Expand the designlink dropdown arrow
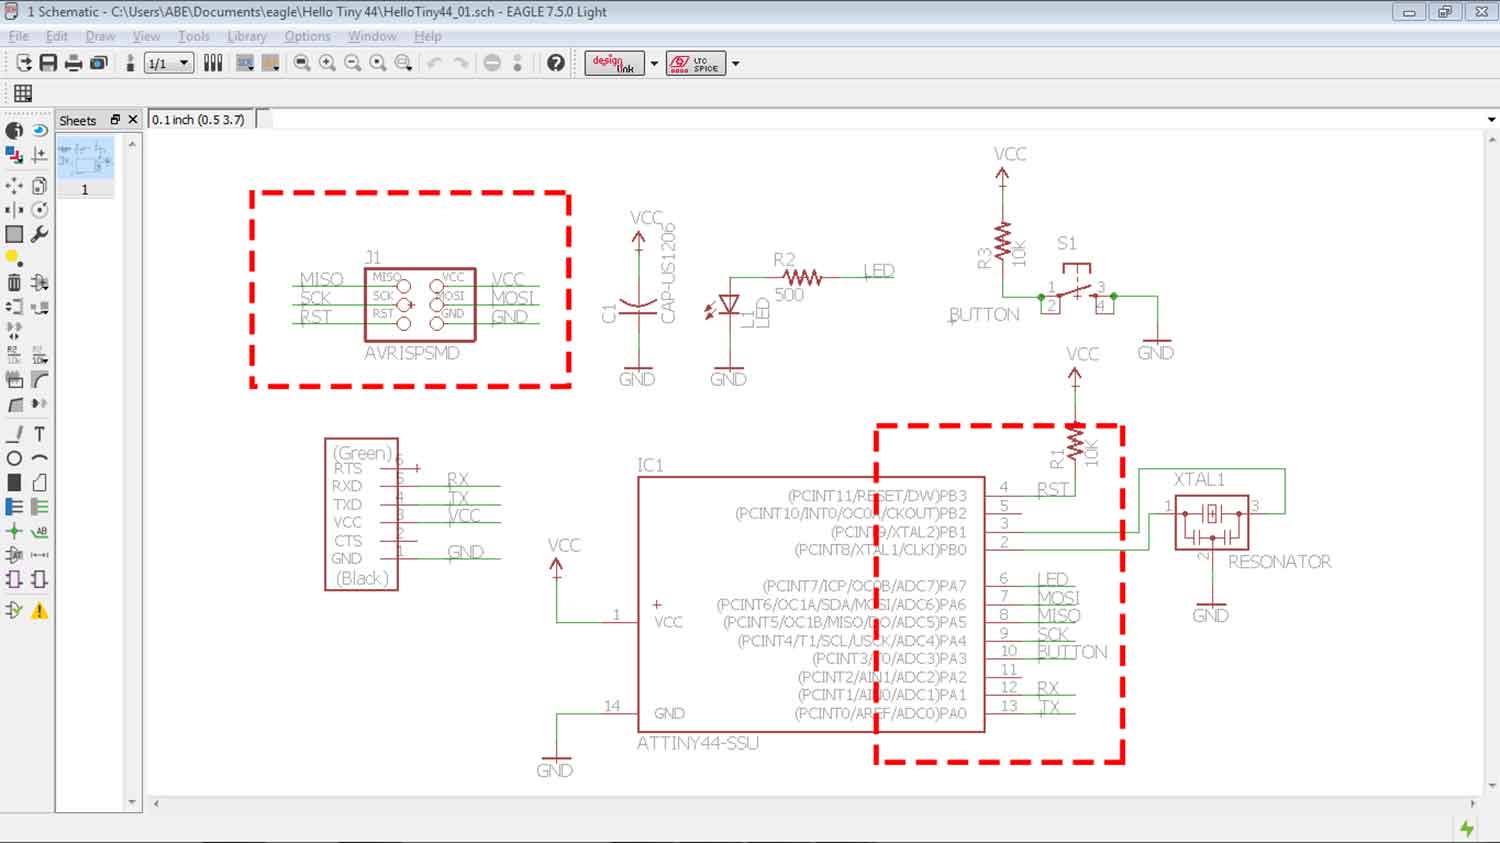This screenshot has height=843, width=1500. (654, 63)
